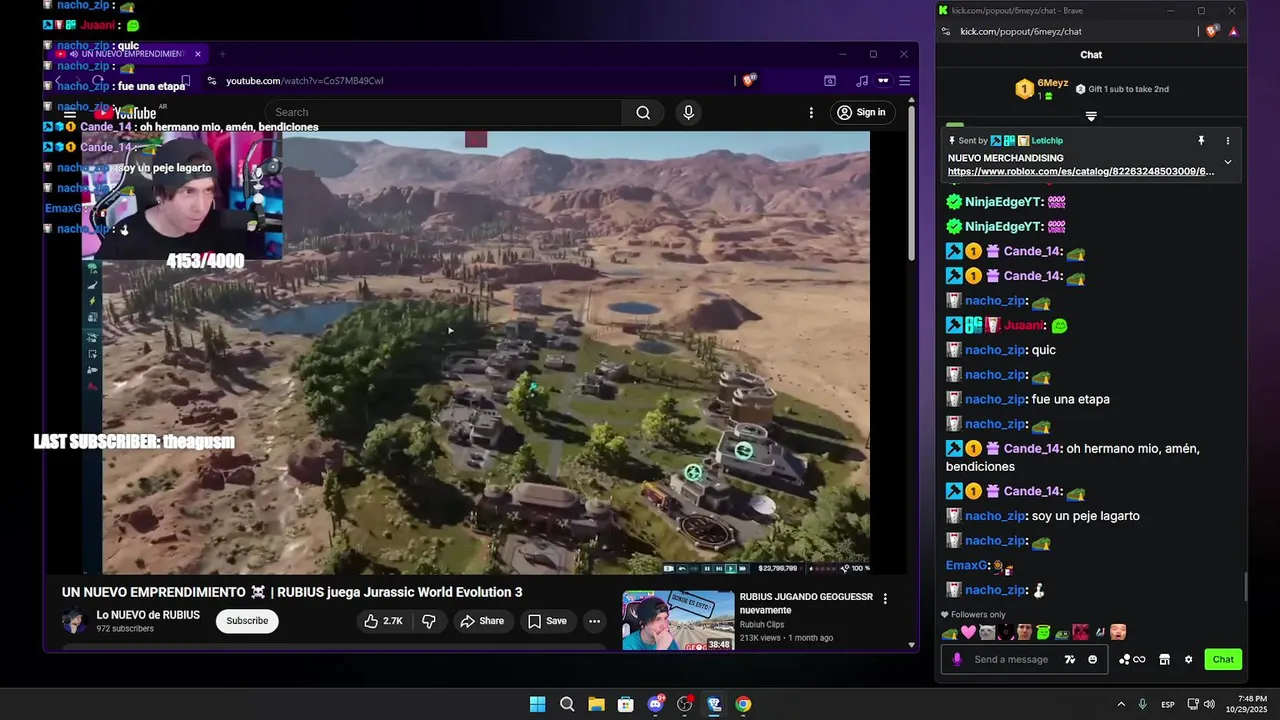This screenshot has height=720, width=1280.
Task: Open the YouTube hamburger guide menu
Action: coord(70,114)
